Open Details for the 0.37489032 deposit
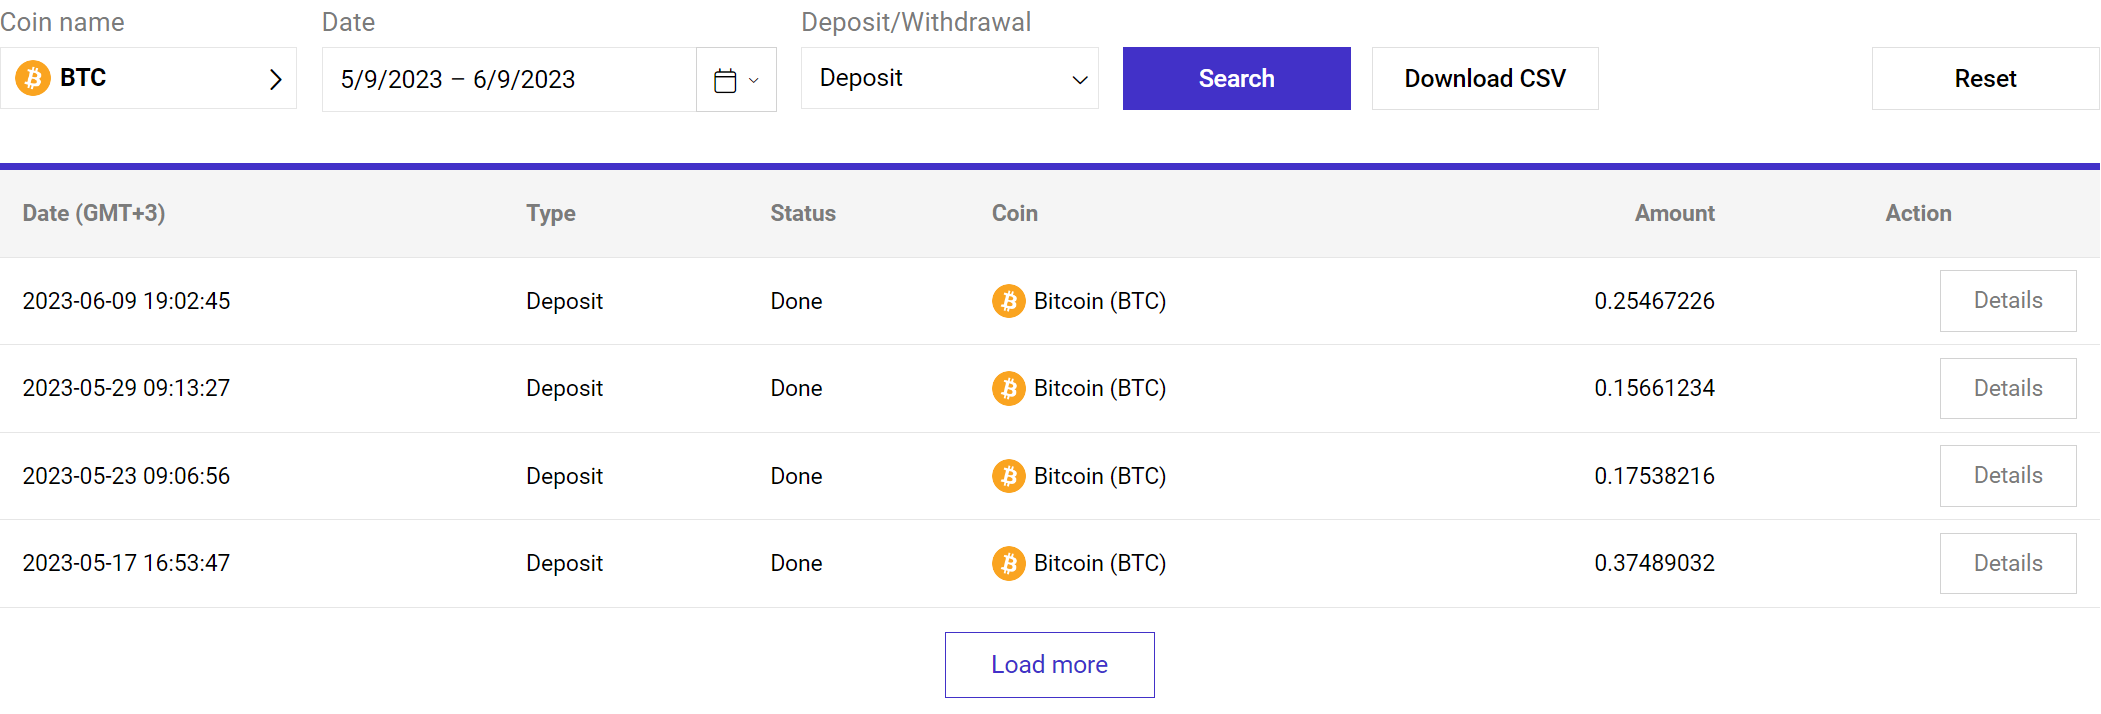Screen dimensions: 2101x714 (x=2008, y=563)
